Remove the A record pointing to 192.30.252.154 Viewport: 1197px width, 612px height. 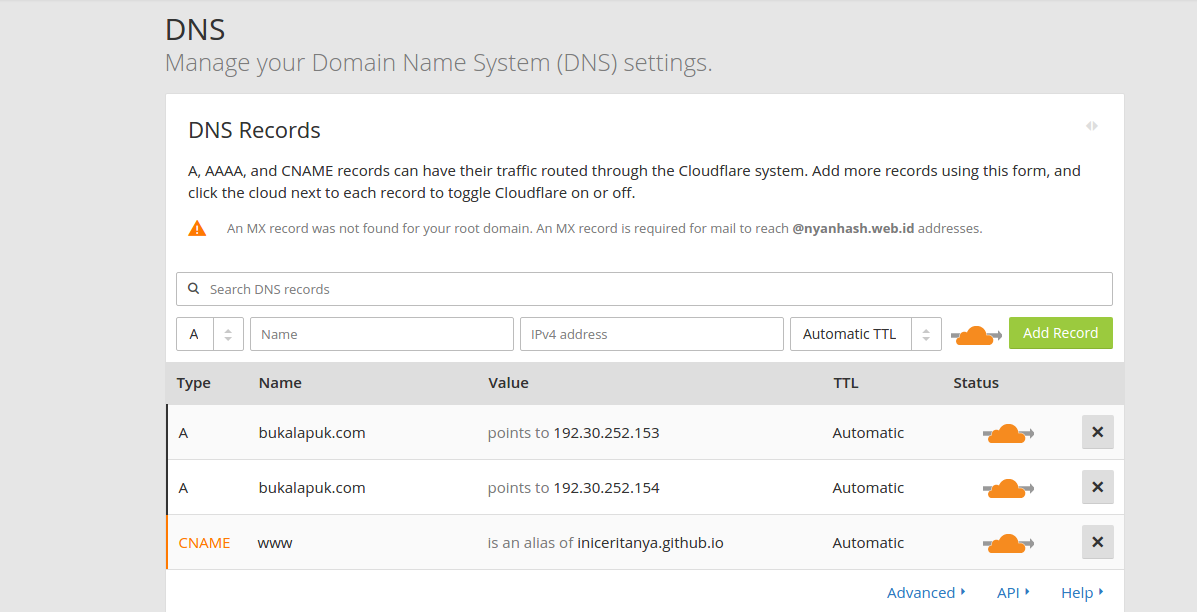point(1097,487)
